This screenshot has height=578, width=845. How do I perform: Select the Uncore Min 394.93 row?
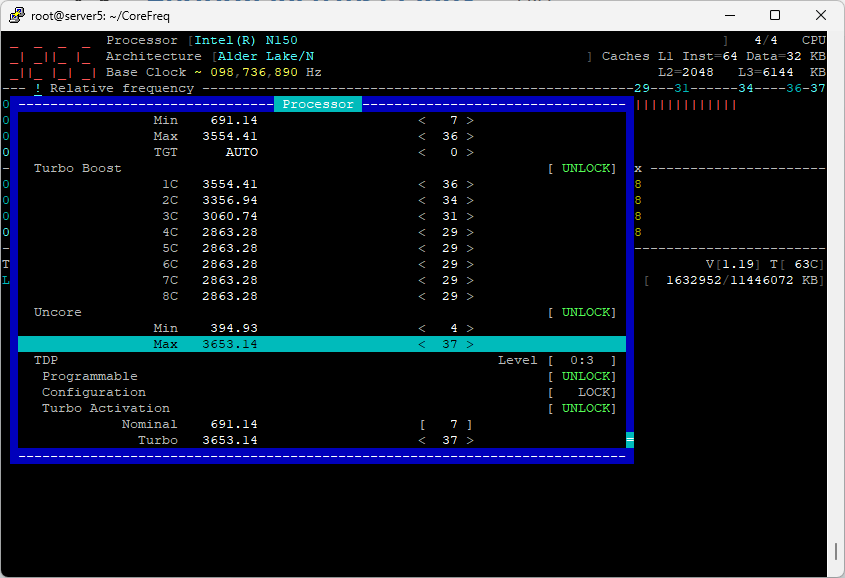pos(322,328)
